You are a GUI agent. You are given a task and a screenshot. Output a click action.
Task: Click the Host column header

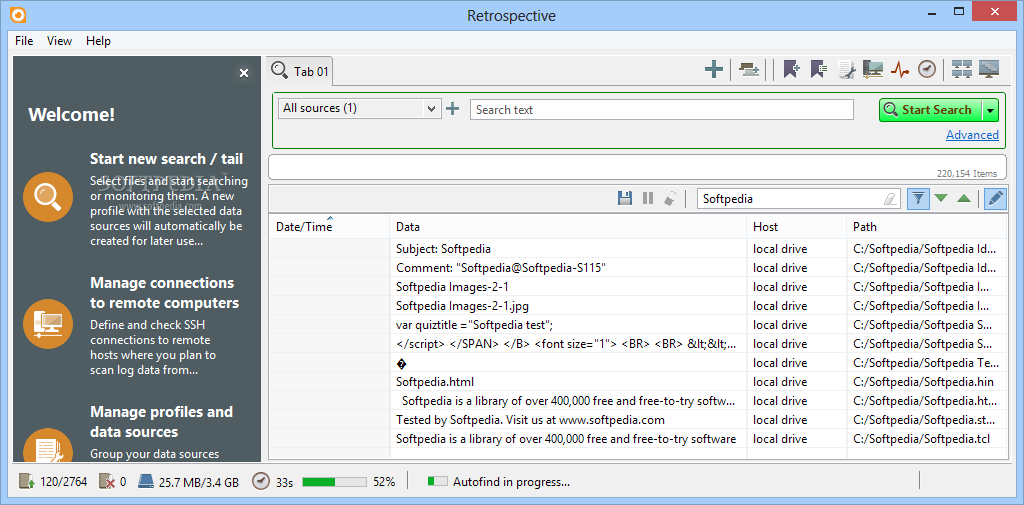pos(797,227)
